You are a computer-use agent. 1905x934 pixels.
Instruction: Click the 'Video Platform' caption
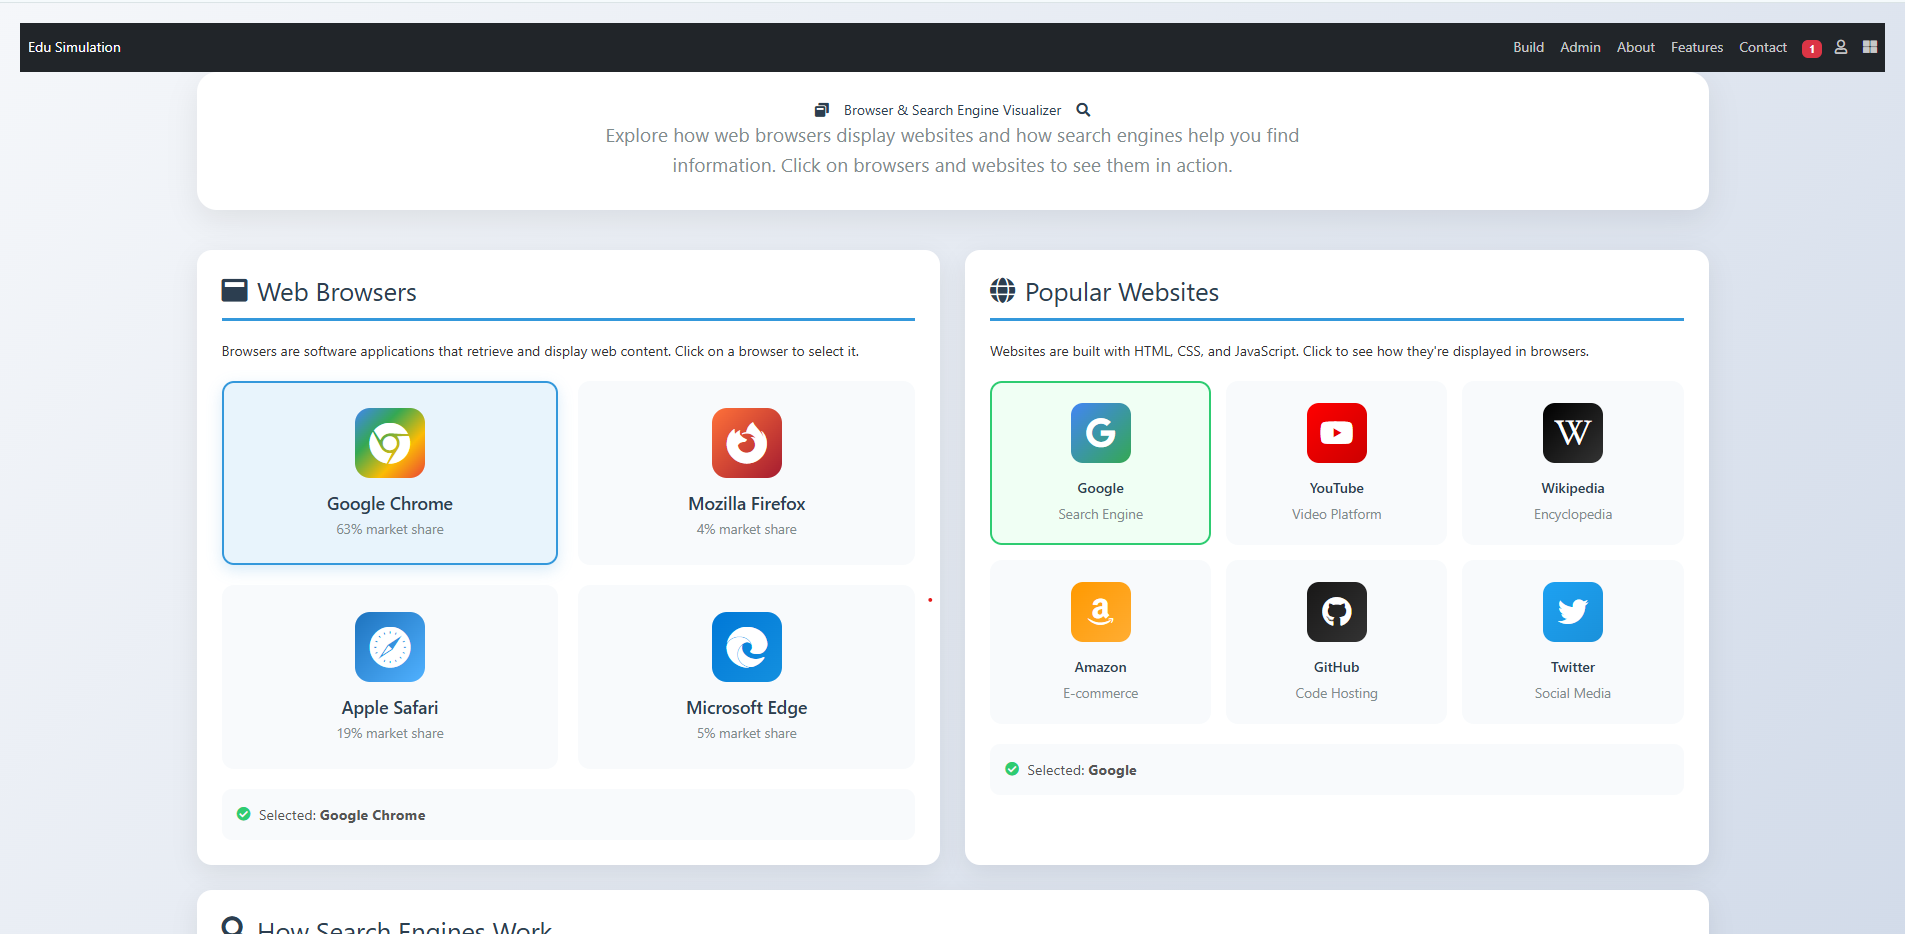coord(1337,514)
